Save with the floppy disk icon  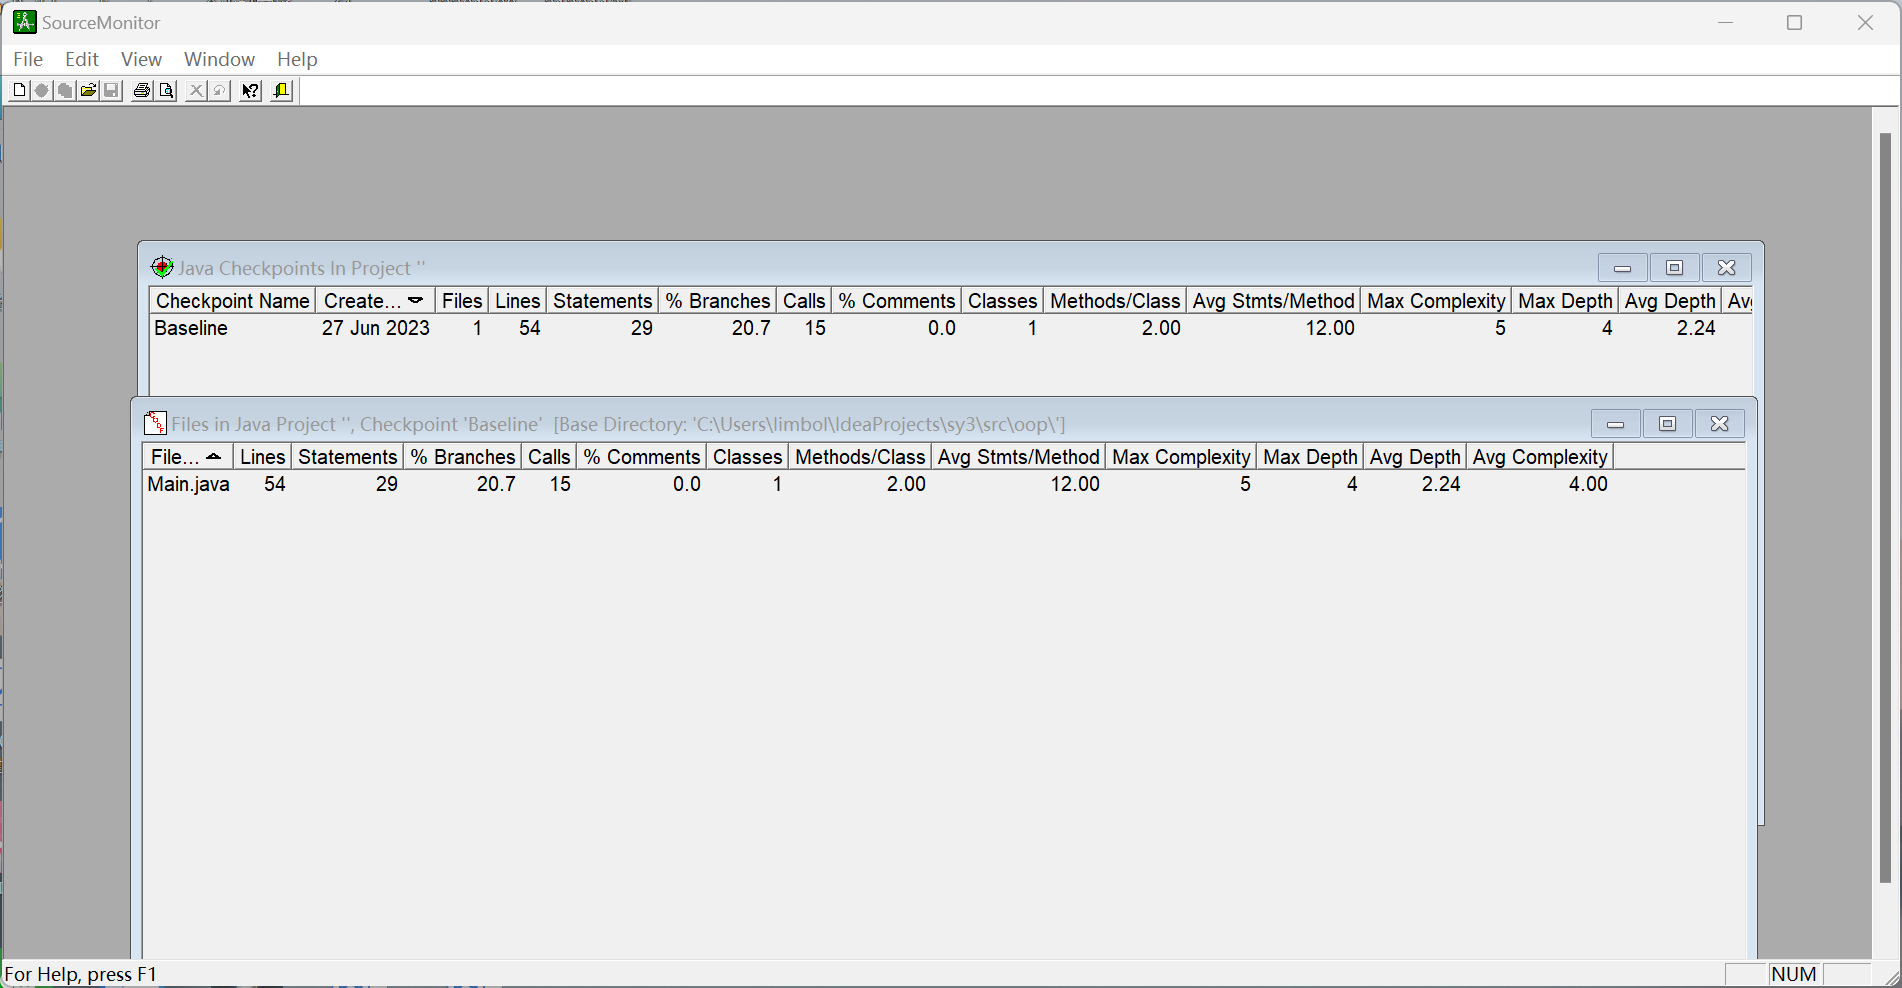point(111,91)
